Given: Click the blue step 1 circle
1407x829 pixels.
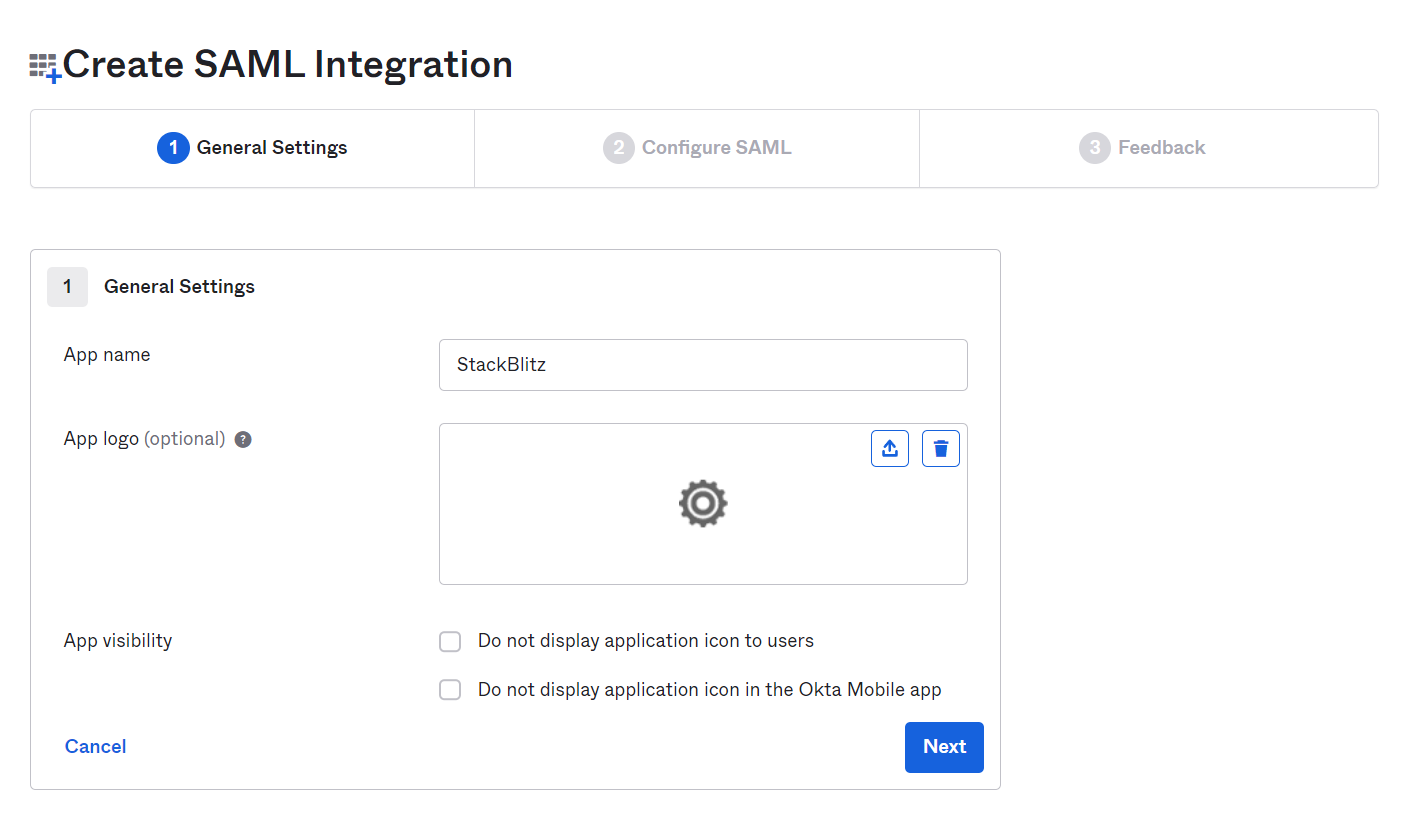Looking at the screenshot, I should pyautogui.click(x=172, y=147).
